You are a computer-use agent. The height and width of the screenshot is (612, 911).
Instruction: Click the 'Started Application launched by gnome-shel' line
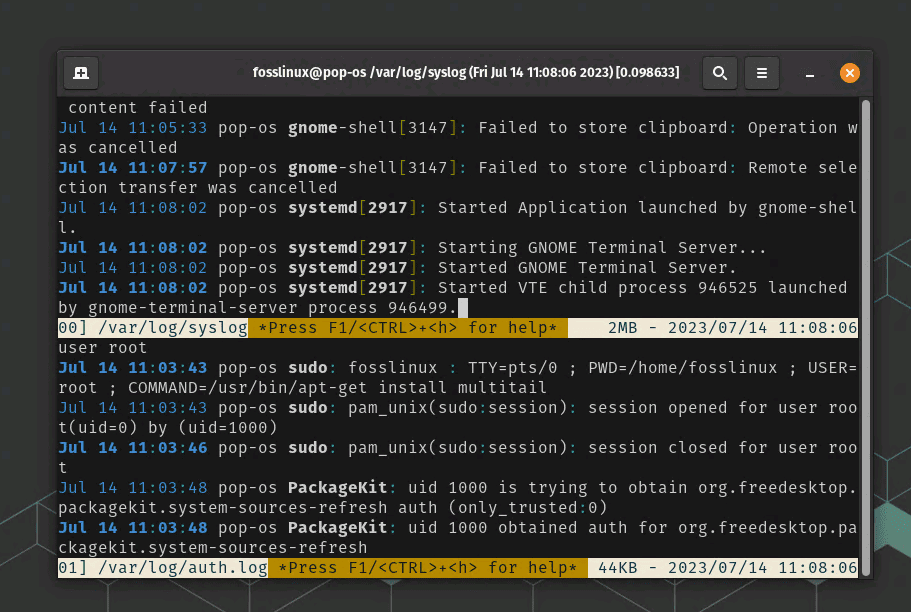coord(458,208)
